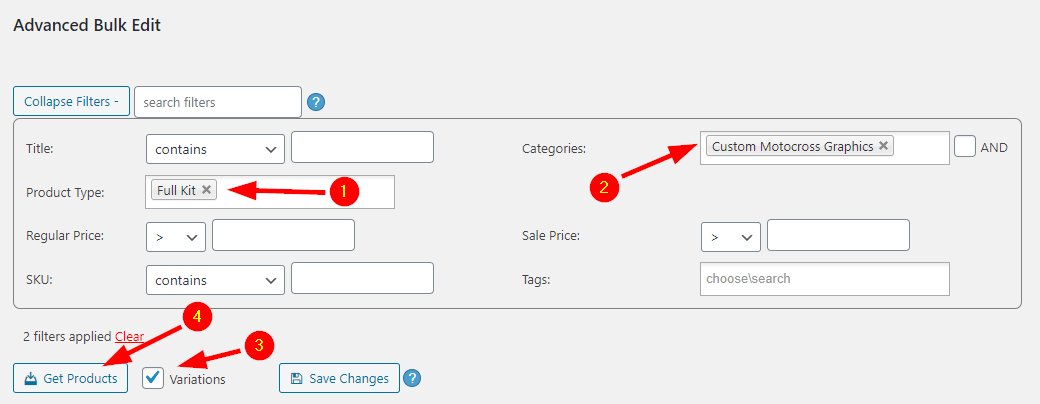Remove the Custom Motocross Graphics category tag
Image resolution: width=1040 pixels, height=404 pixels.
[x=883, y=146]
